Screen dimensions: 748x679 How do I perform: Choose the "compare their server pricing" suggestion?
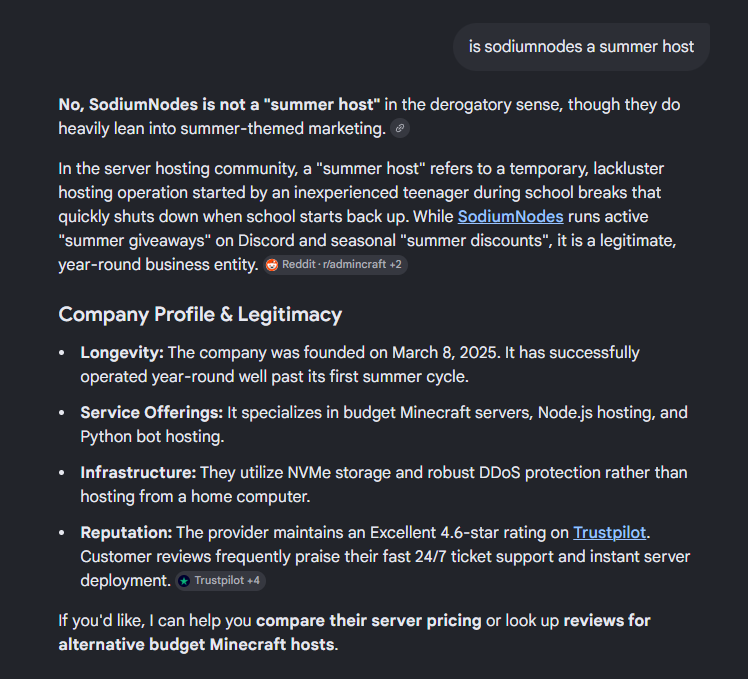pyautogui.click(x=369, y=621)
